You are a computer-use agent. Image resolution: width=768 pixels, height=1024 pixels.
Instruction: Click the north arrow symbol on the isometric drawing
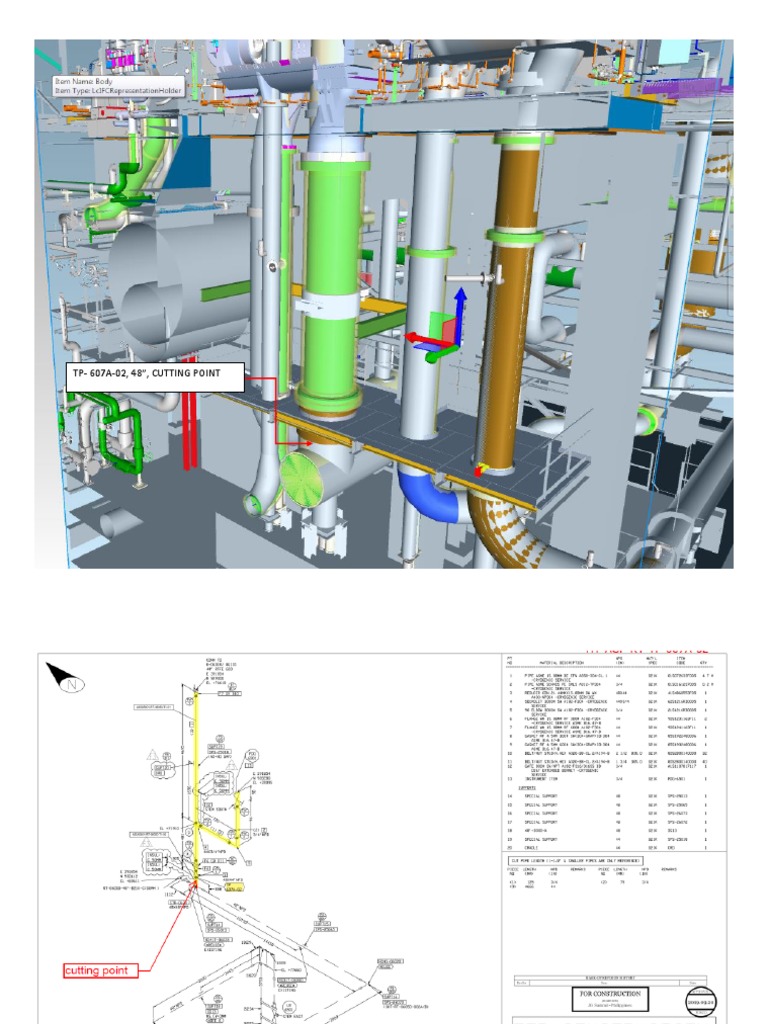coord(66,678)
